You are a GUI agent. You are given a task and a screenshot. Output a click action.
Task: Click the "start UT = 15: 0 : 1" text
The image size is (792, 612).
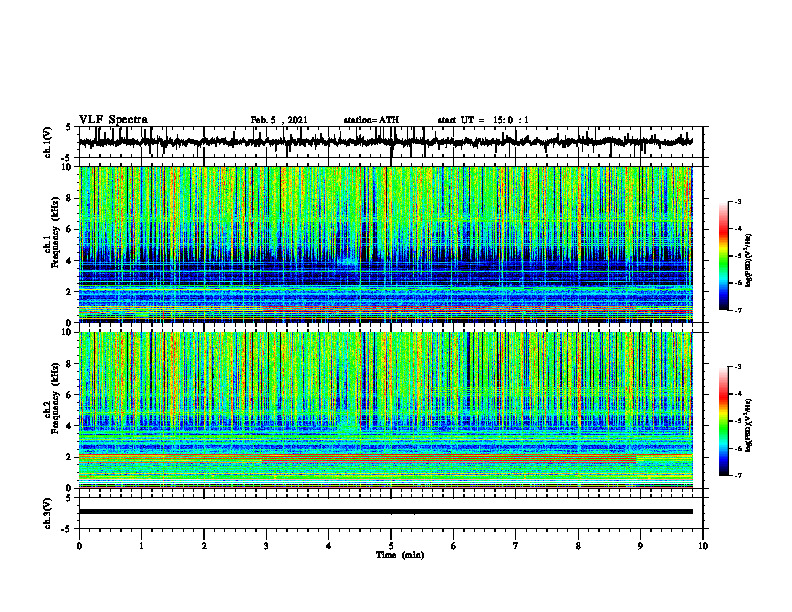click(483, 120)
